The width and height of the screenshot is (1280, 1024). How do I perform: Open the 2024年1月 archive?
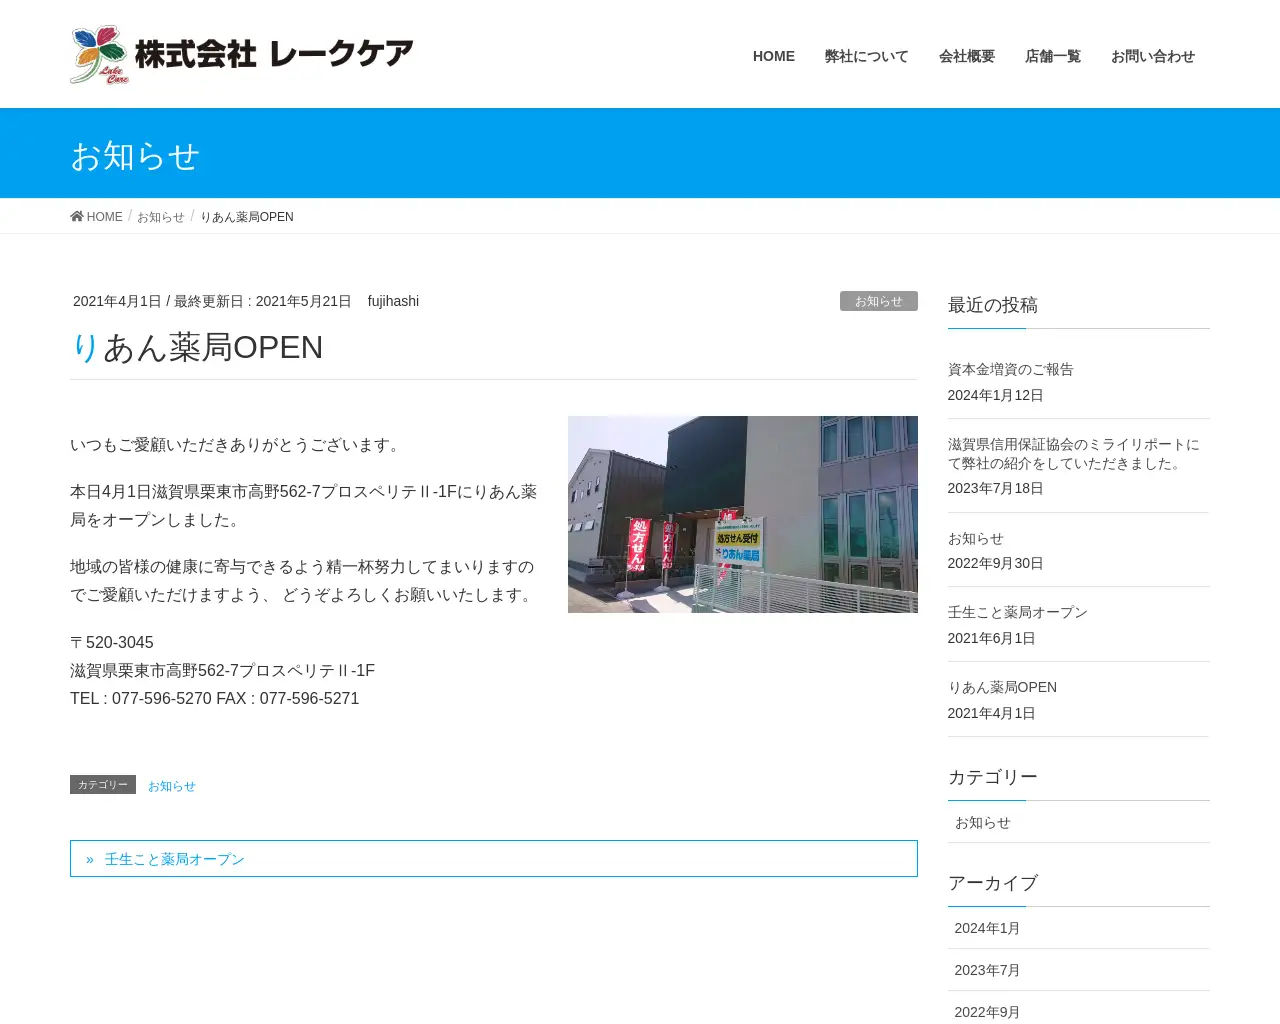tap(987, 928)
